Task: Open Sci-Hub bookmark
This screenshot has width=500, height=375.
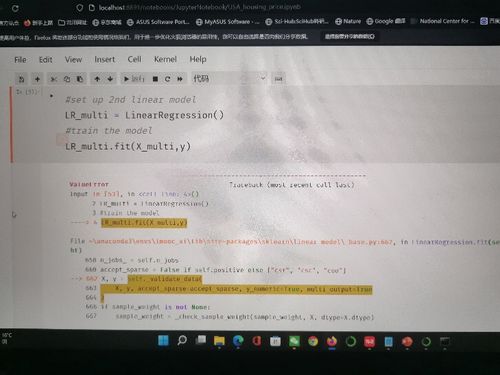Action: click(x=297, y=22)
